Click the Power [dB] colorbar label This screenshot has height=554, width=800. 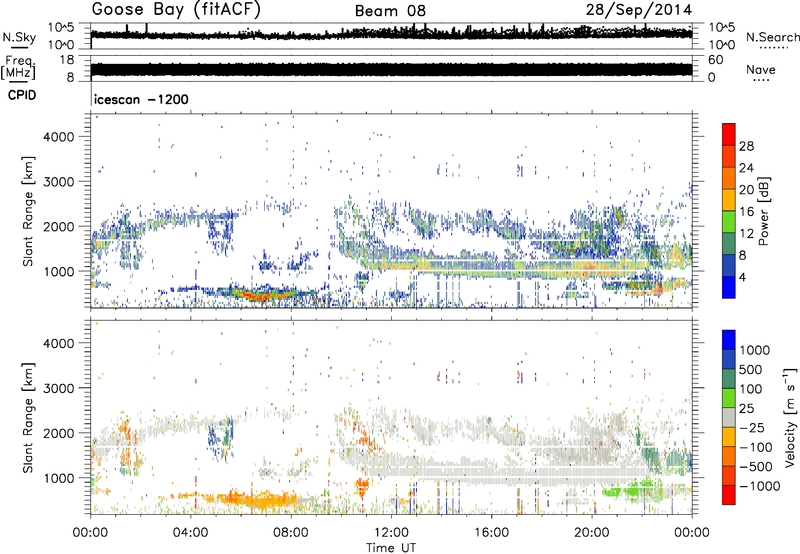point(763,211)
